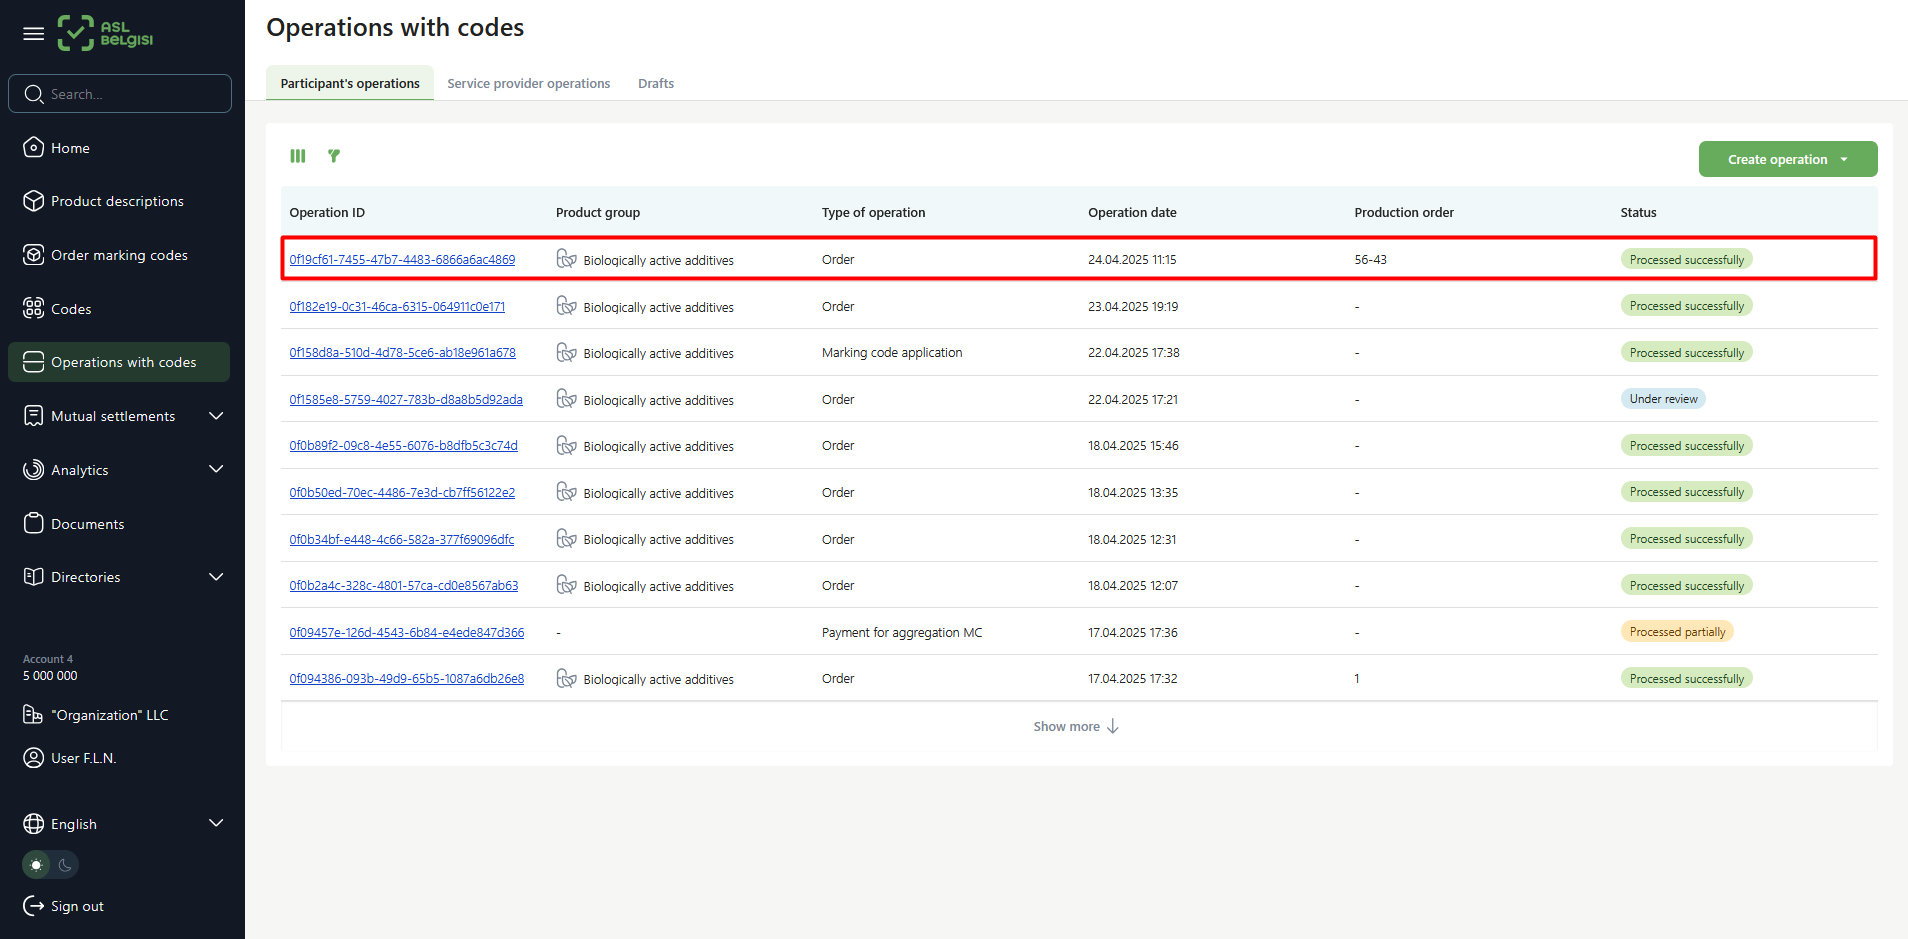
Task: Click the Create operation button
Action: (1788, 159)
